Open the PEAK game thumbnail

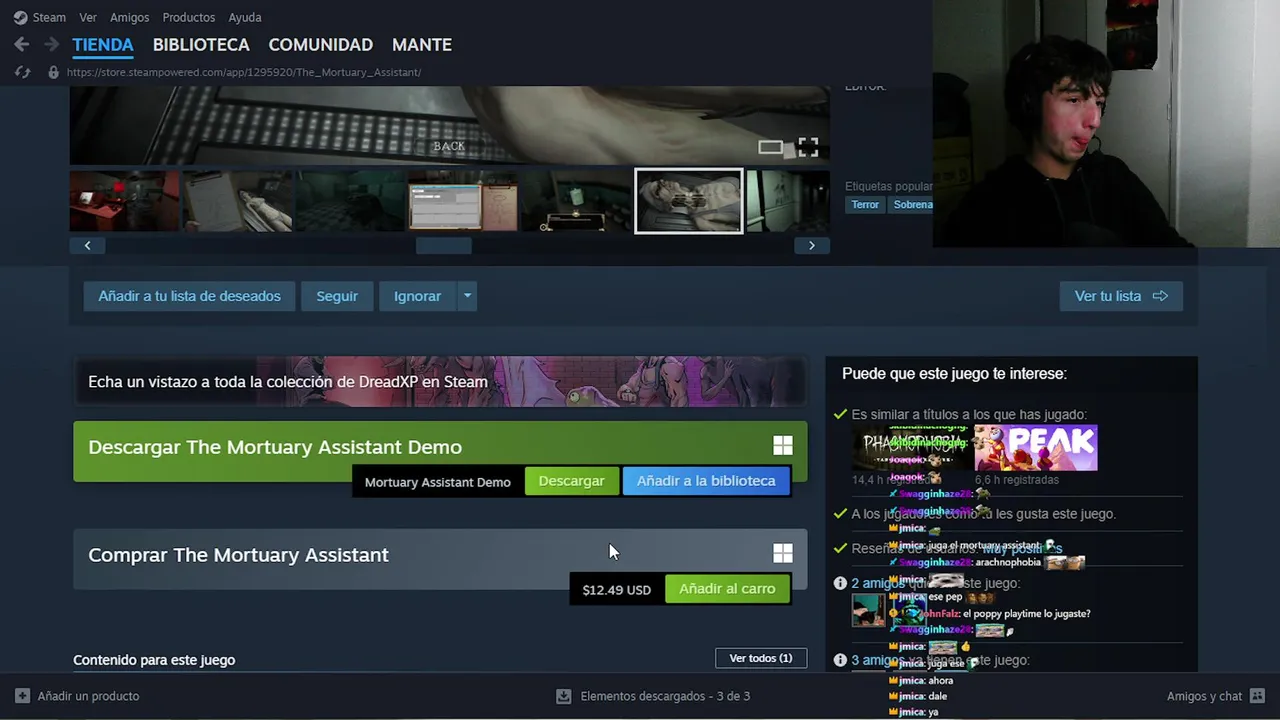point(1036,448)
